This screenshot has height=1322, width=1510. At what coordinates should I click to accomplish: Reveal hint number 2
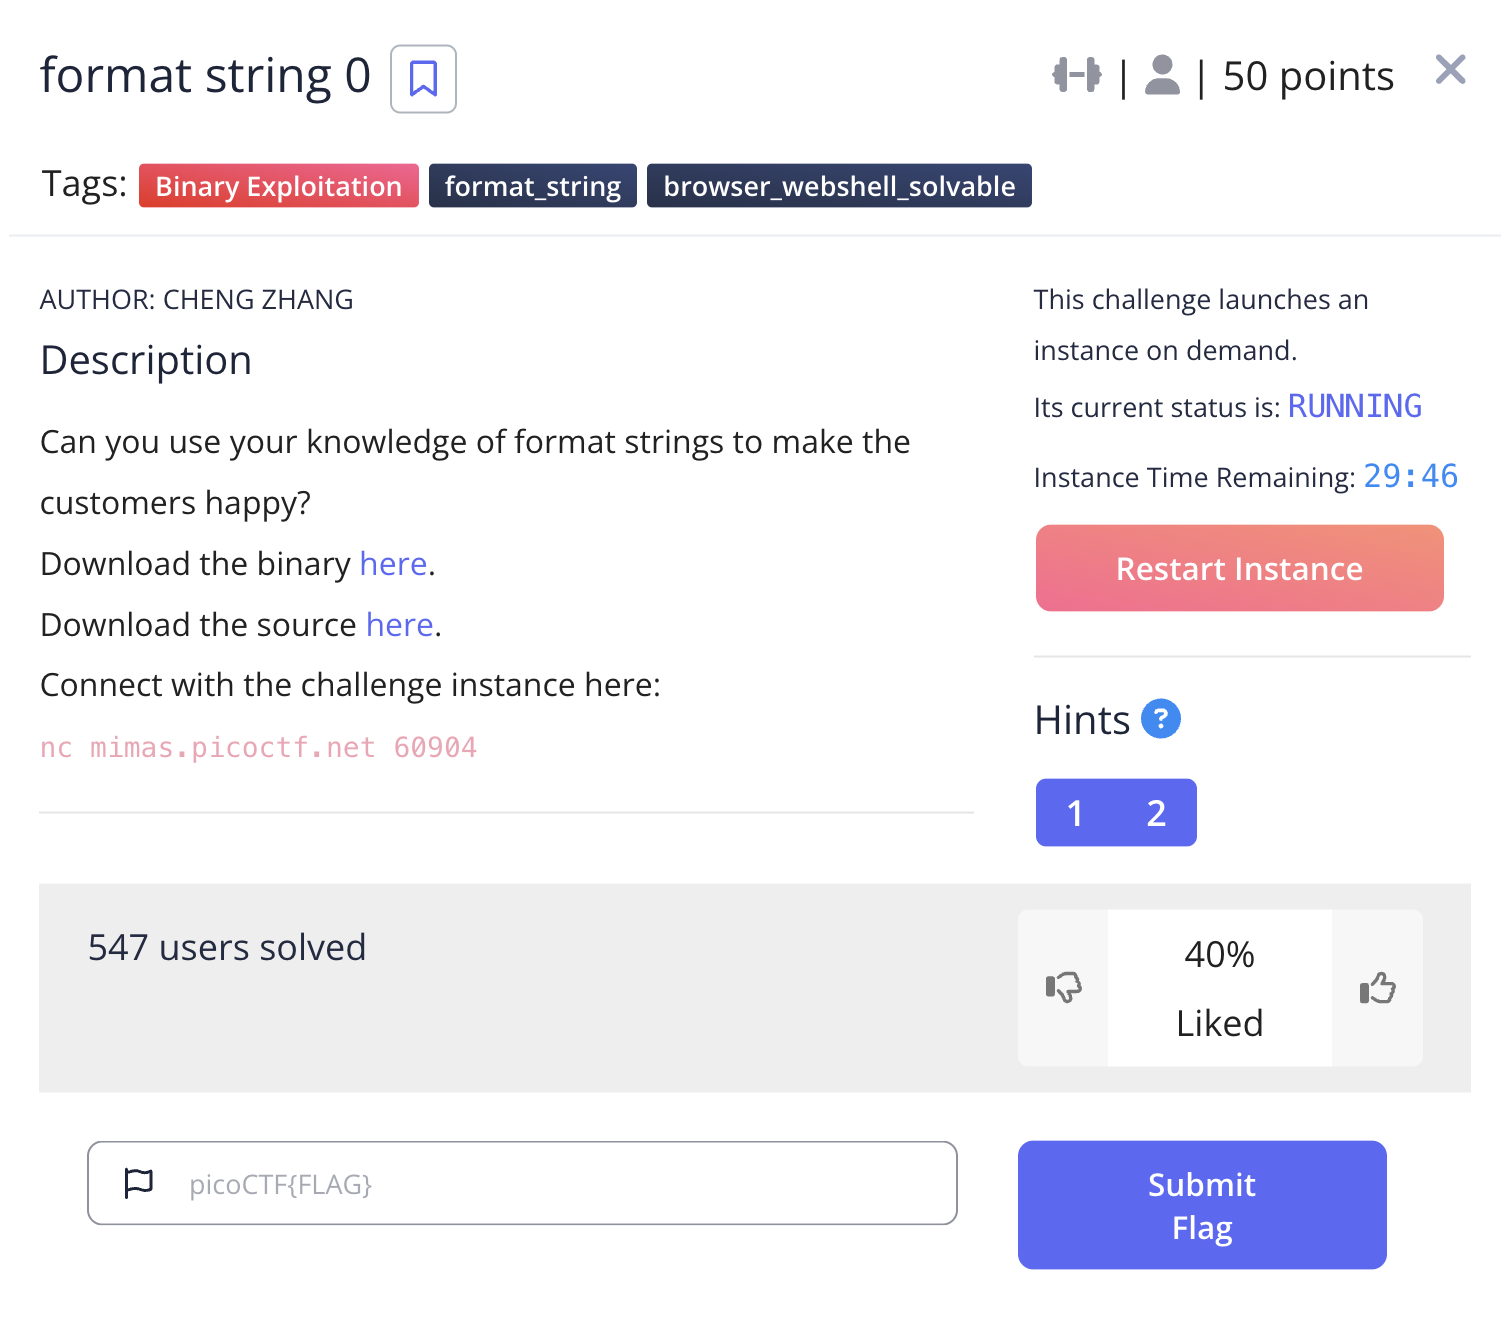(1156, 813)
